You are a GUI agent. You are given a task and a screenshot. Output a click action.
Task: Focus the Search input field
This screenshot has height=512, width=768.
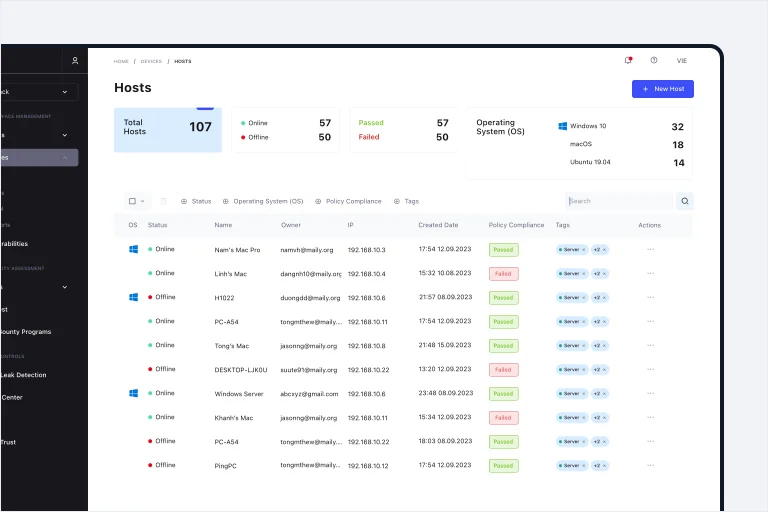[619, 201]
